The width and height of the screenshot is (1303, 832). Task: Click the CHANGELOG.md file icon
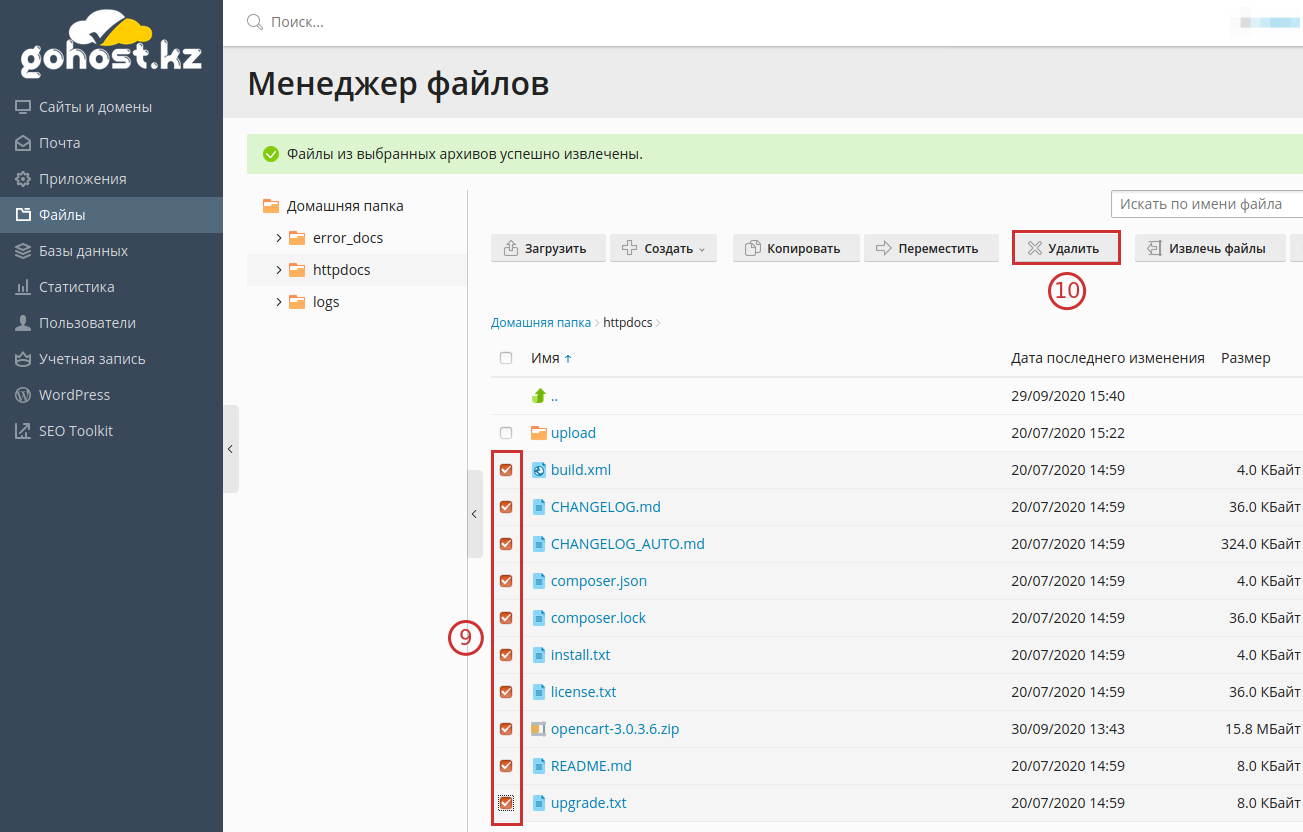(x=539, y=507)
